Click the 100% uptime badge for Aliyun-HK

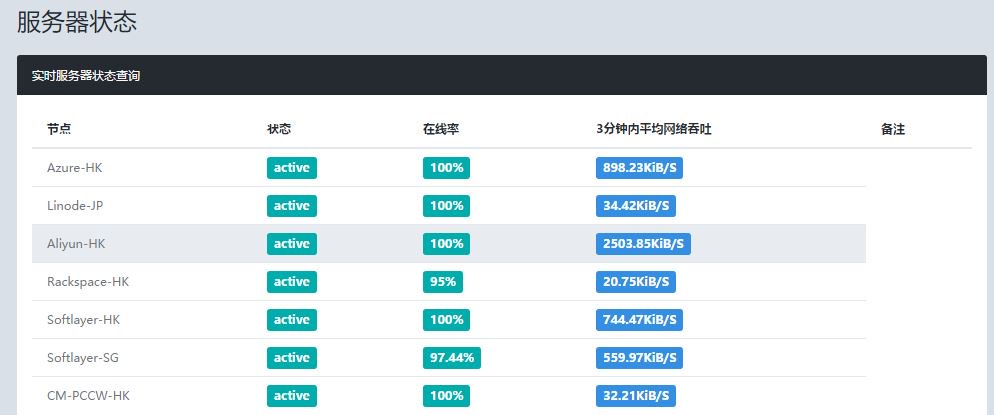tap(446, 244)
